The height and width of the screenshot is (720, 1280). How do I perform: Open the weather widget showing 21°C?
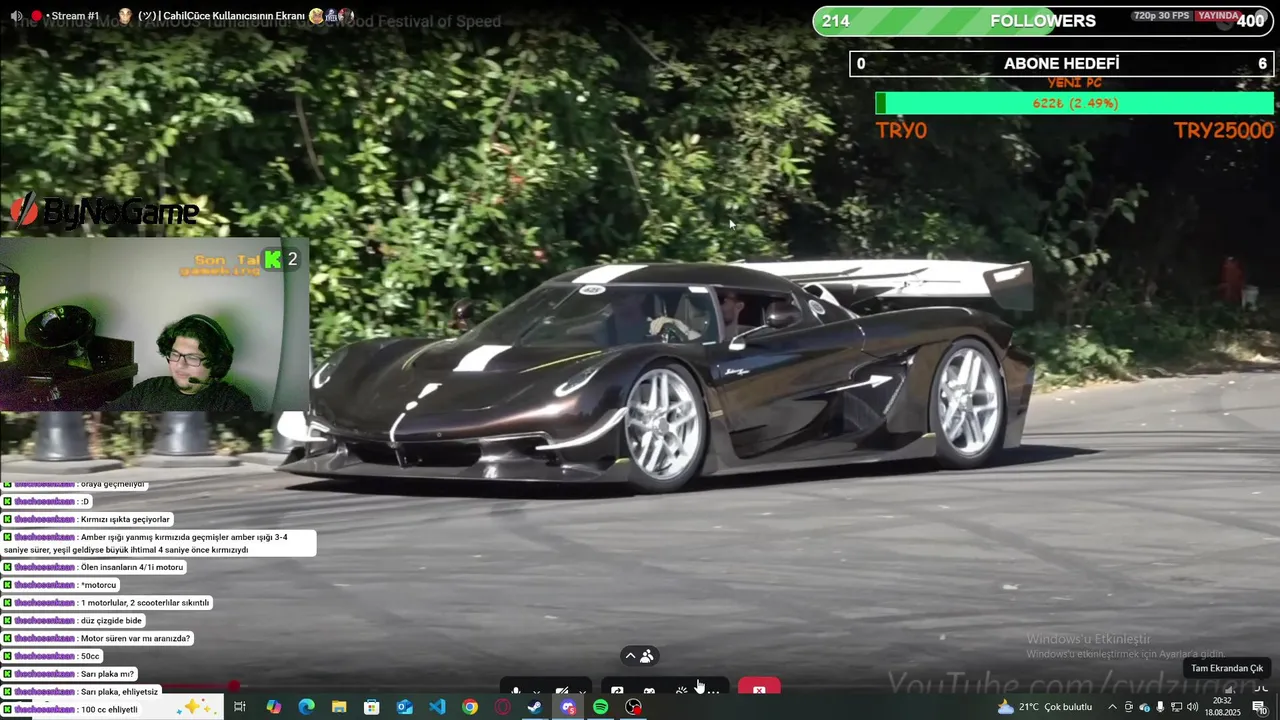pos(1045,707)
